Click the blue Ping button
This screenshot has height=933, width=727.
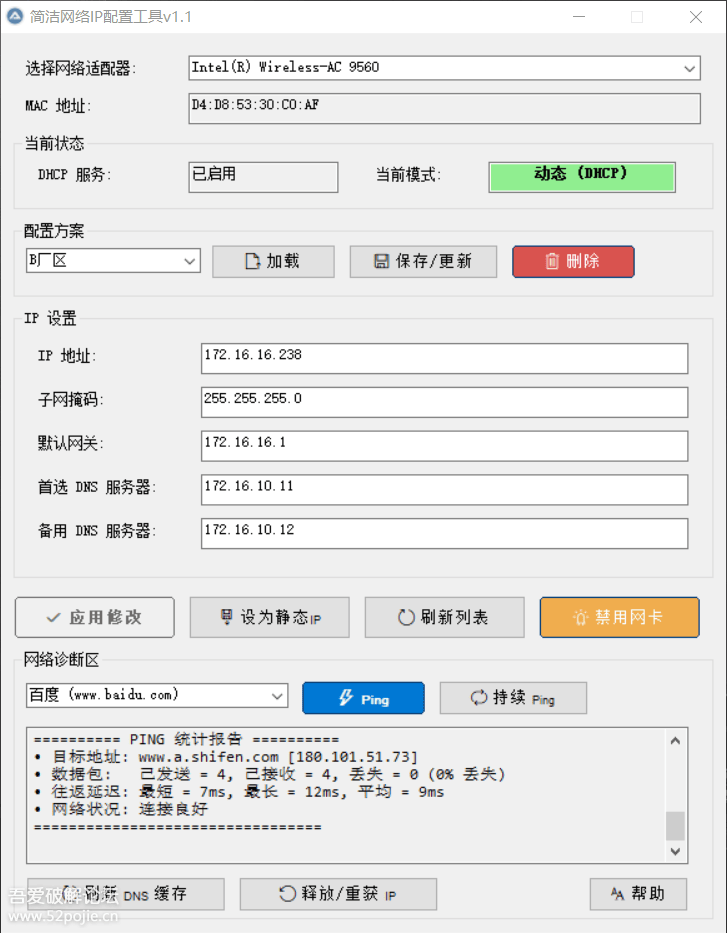[364, 698]
